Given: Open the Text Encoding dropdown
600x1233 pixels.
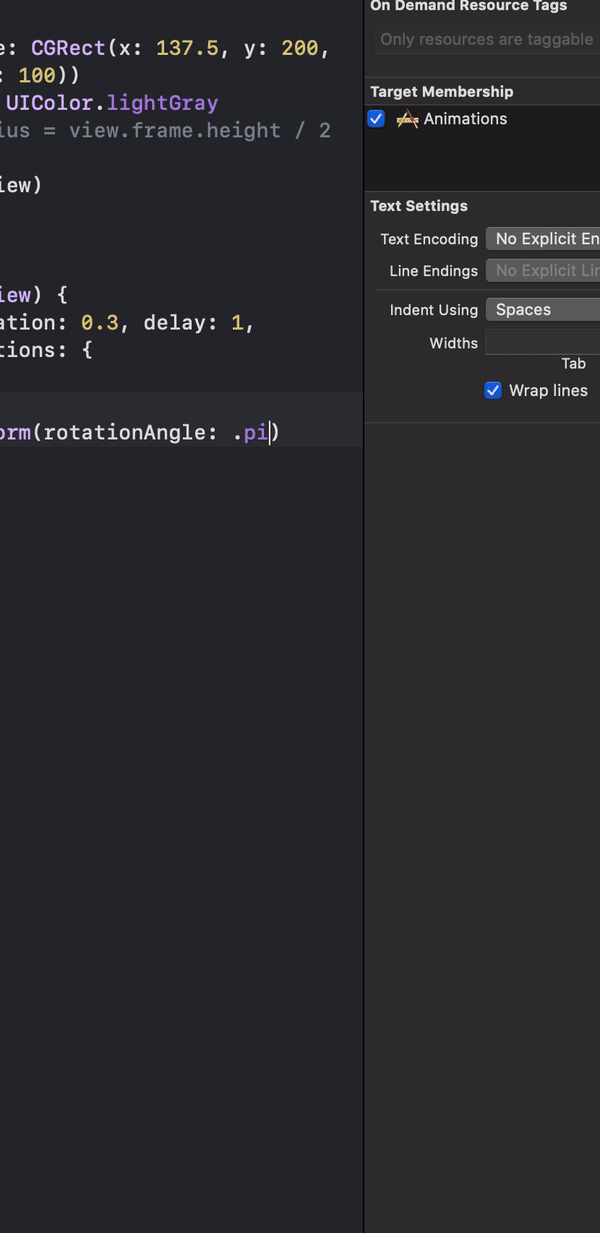Looking at the screenshot, I should [543, 239].
